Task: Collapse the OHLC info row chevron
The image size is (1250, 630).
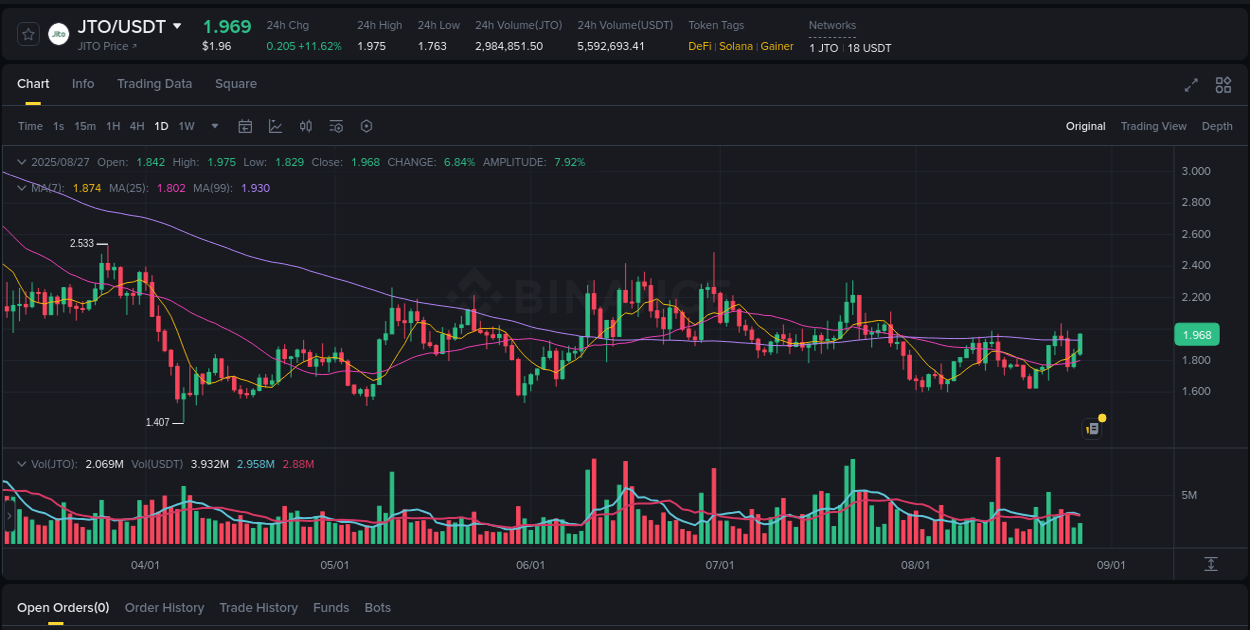Action: coord(21,161)
